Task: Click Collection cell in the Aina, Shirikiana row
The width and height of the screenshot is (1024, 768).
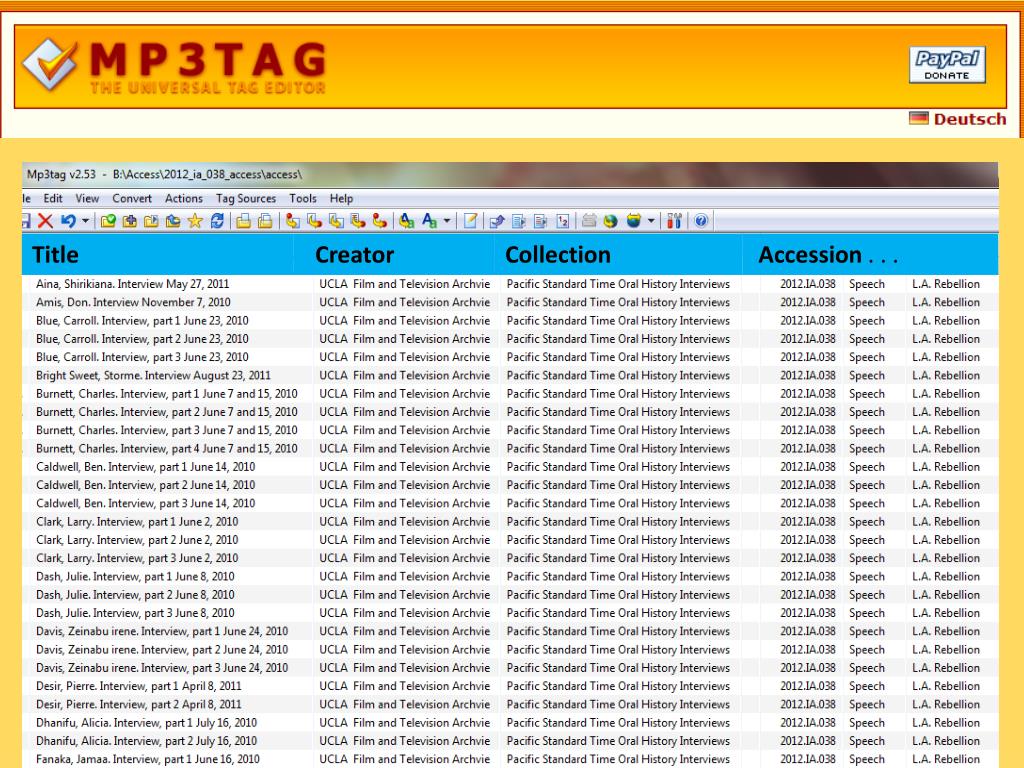Action: click(618, 284)
